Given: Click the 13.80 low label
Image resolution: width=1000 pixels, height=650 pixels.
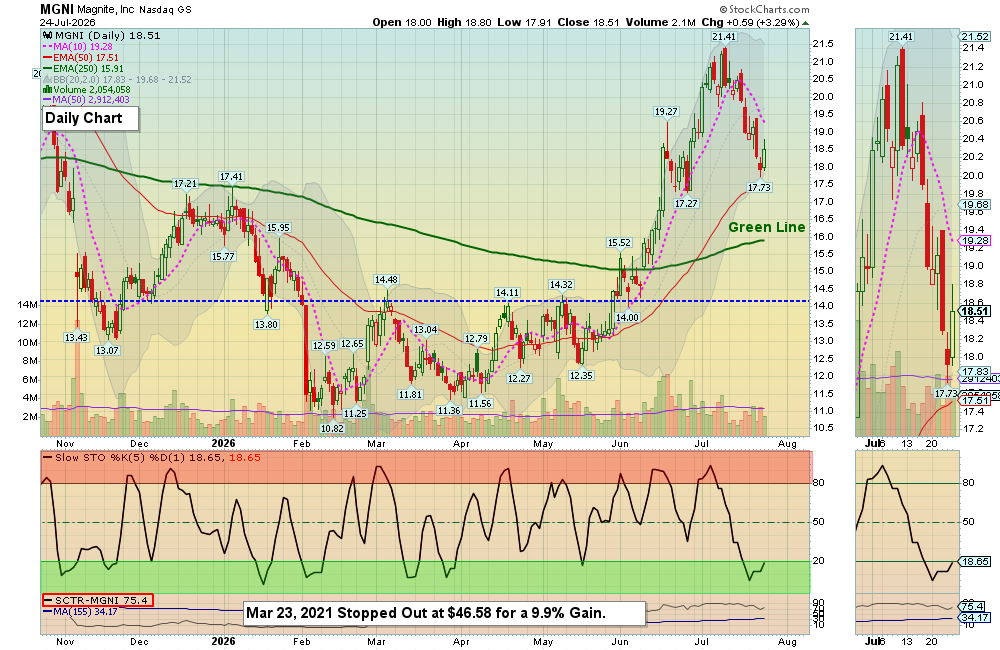Looking at the screenshot, I should coord(267,324).
